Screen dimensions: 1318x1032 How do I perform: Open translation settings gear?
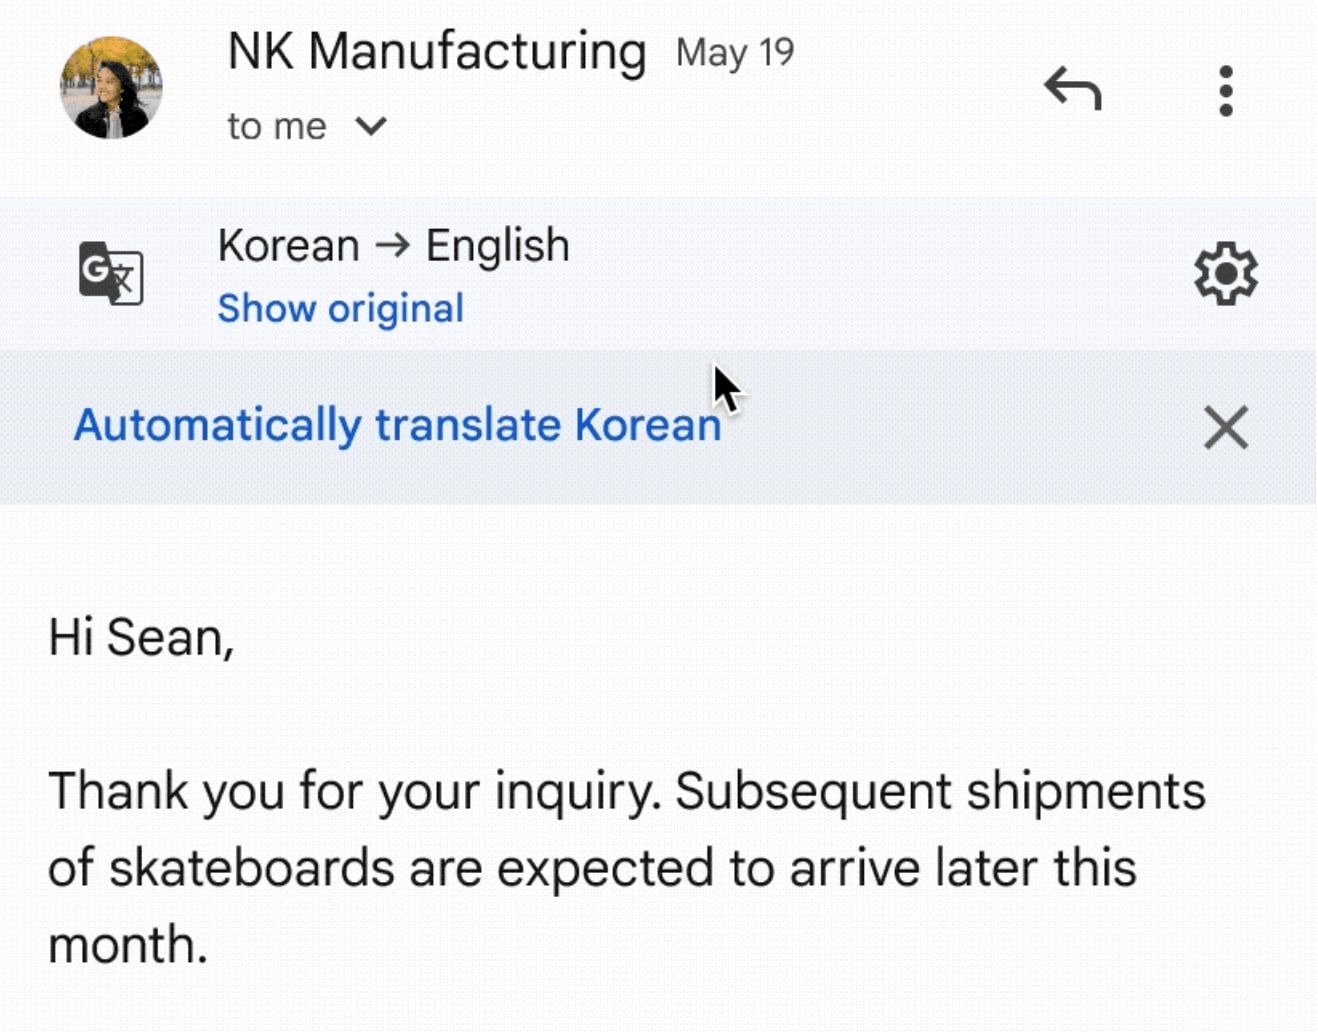tap(1226, 273)
